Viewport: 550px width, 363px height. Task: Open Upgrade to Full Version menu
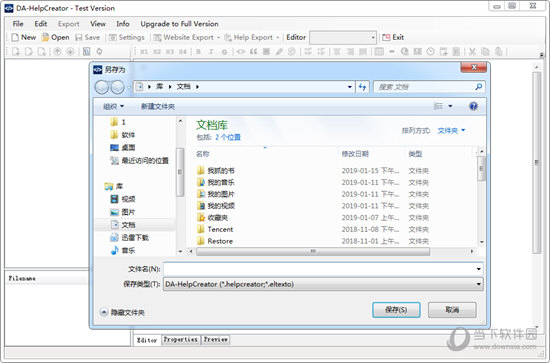tap(179, 24)
